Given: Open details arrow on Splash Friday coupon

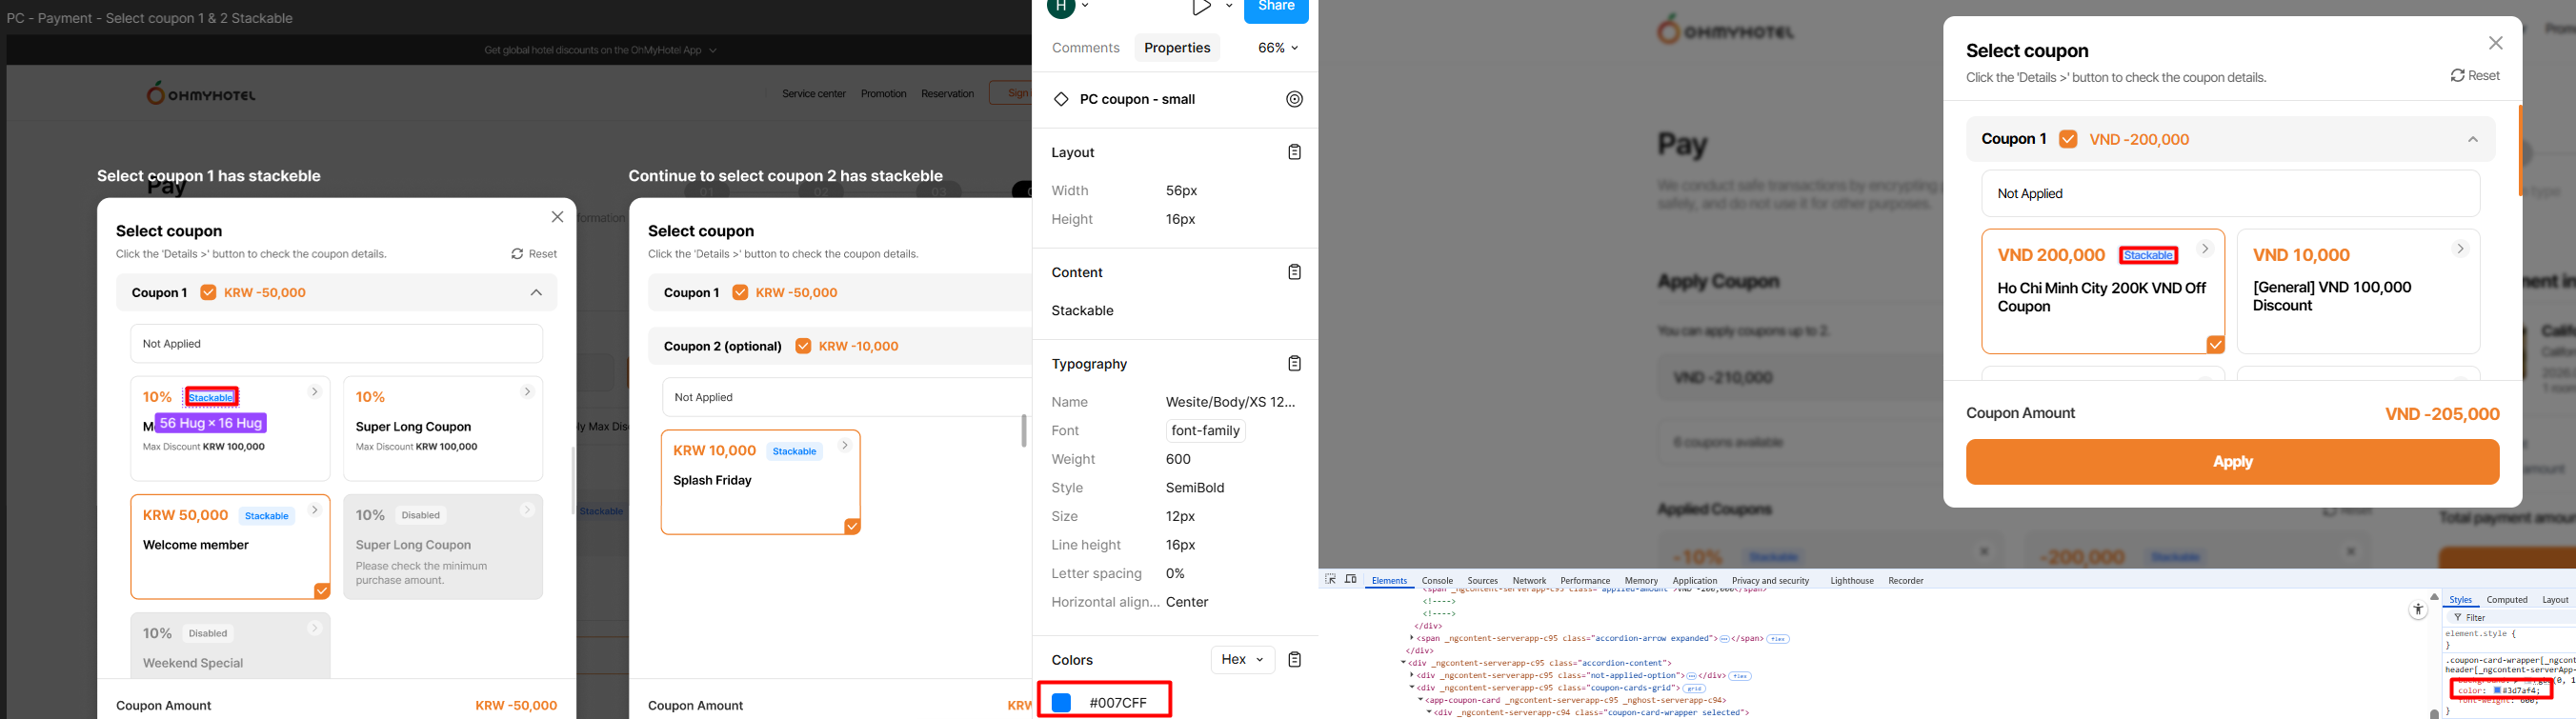Looking at the screenshot, I should click(845, 446).
